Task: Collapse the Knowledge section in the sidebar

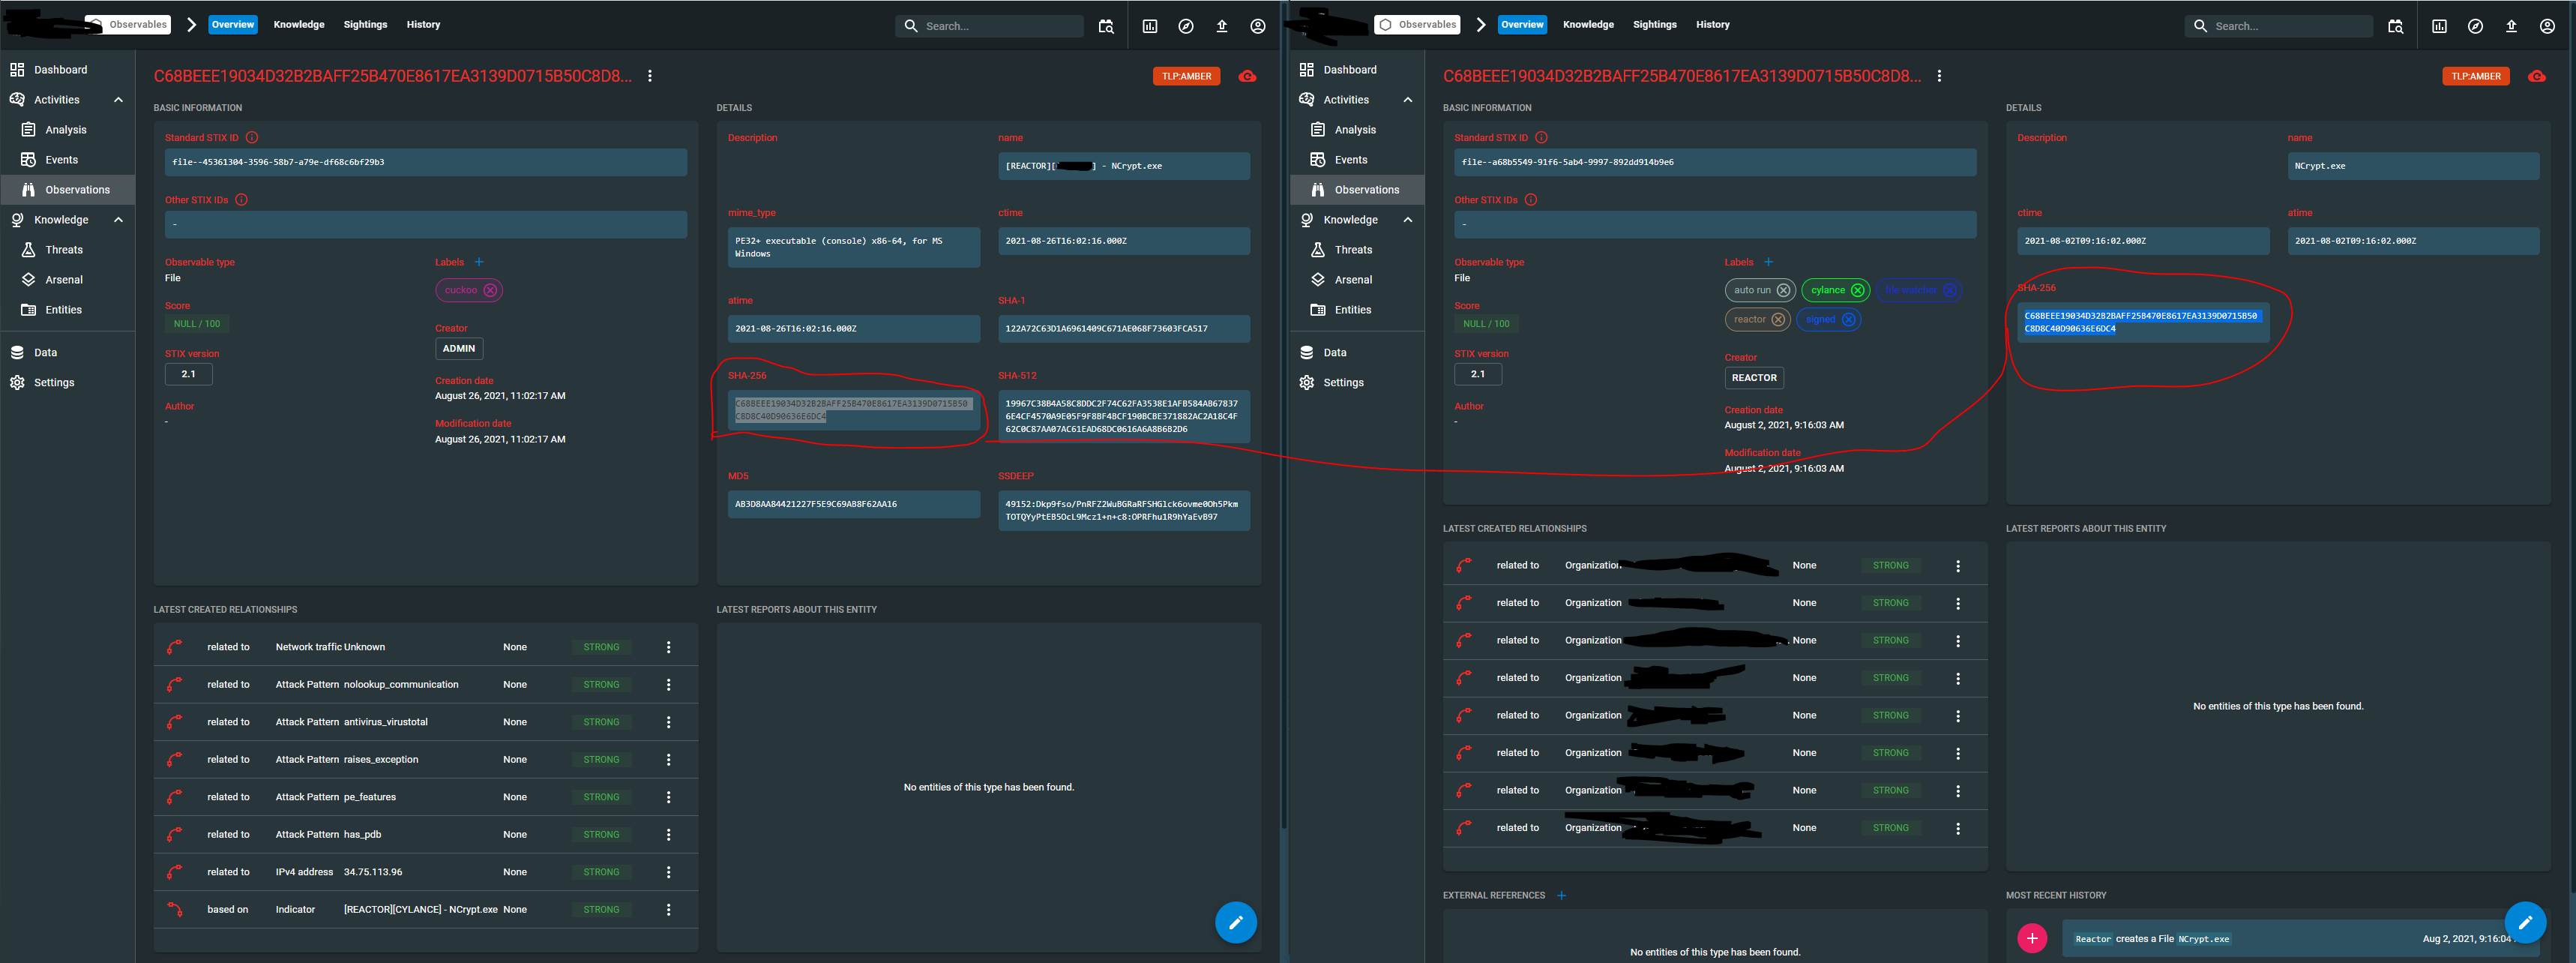Action: [118, 219]
